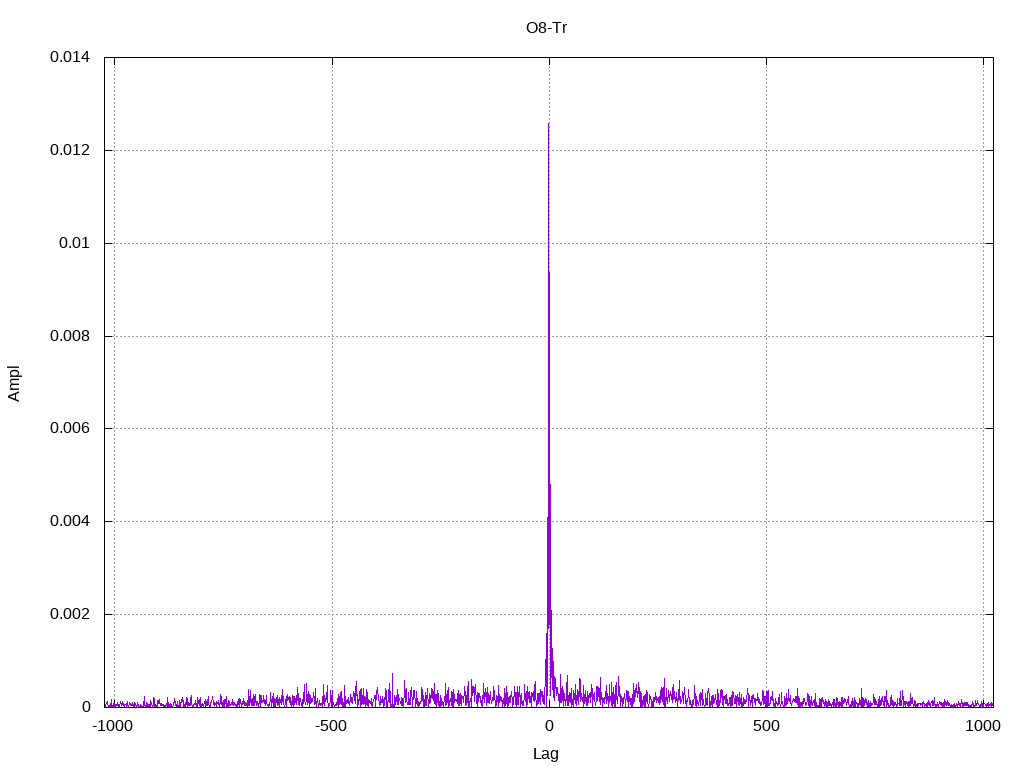
Task: Click the y-axis value 0.002
Action: tap(70, 614)
